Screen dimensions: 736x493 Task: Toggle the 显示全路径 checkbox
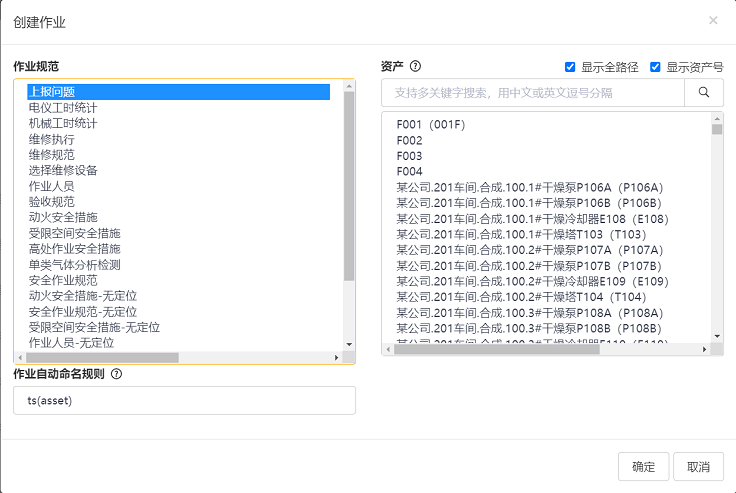[x=570, y=67]
